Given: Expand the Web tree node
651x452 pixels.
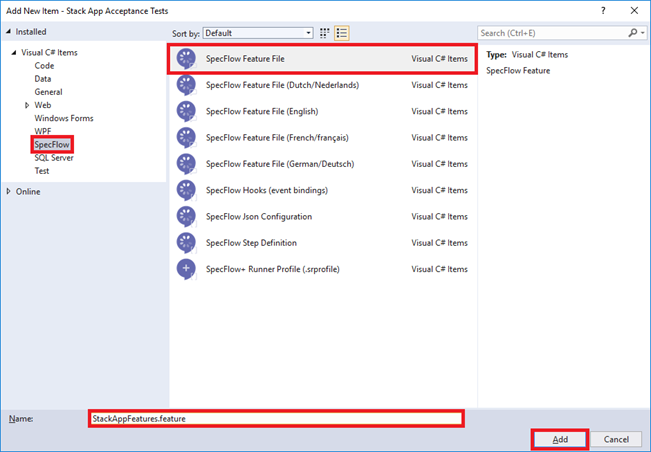Looking at the screenshot, I should [27, 105].
